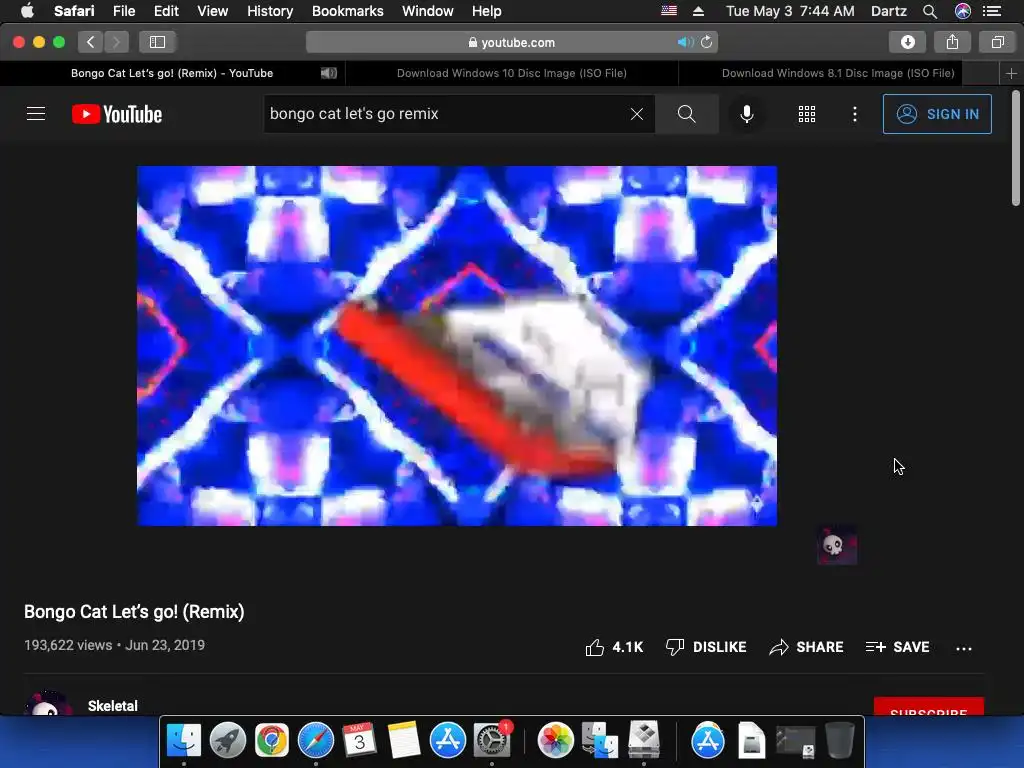The height and width of the screenshot is (768, 1024).
Task: Show Safari tab overview
Action: [x=997, y=42]
